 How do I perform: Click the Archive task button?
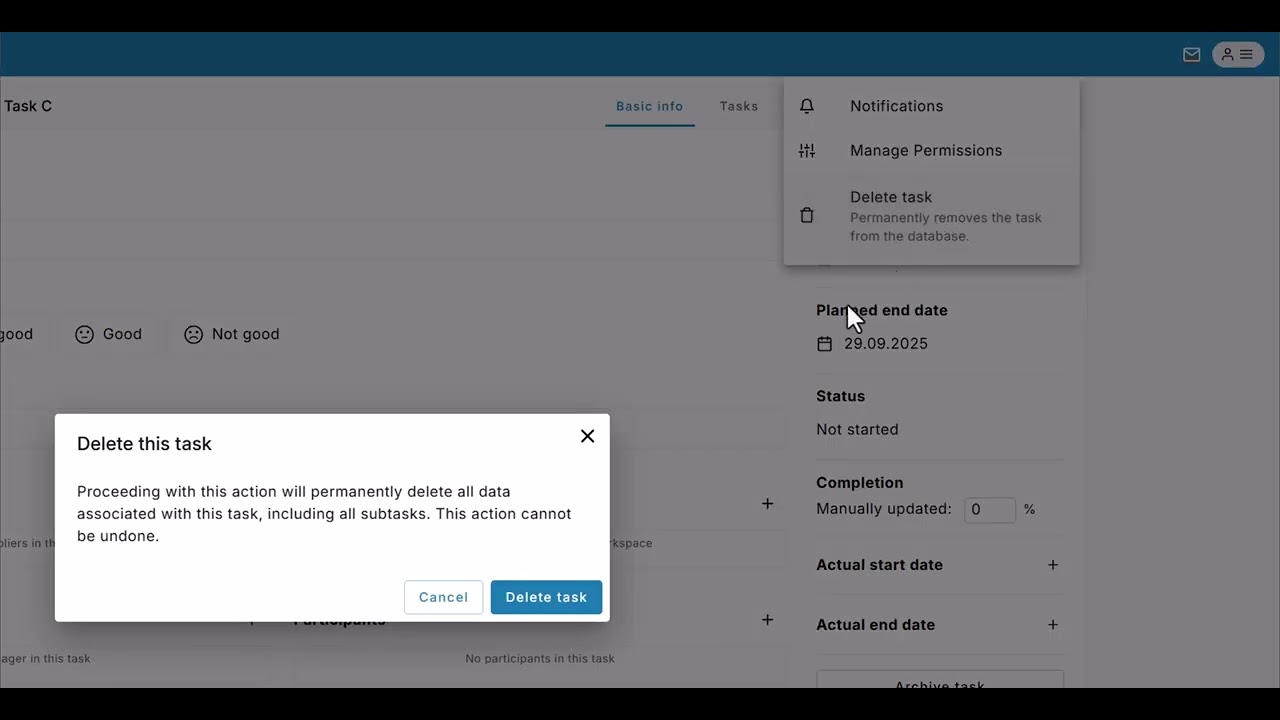[x=940, y=681]
